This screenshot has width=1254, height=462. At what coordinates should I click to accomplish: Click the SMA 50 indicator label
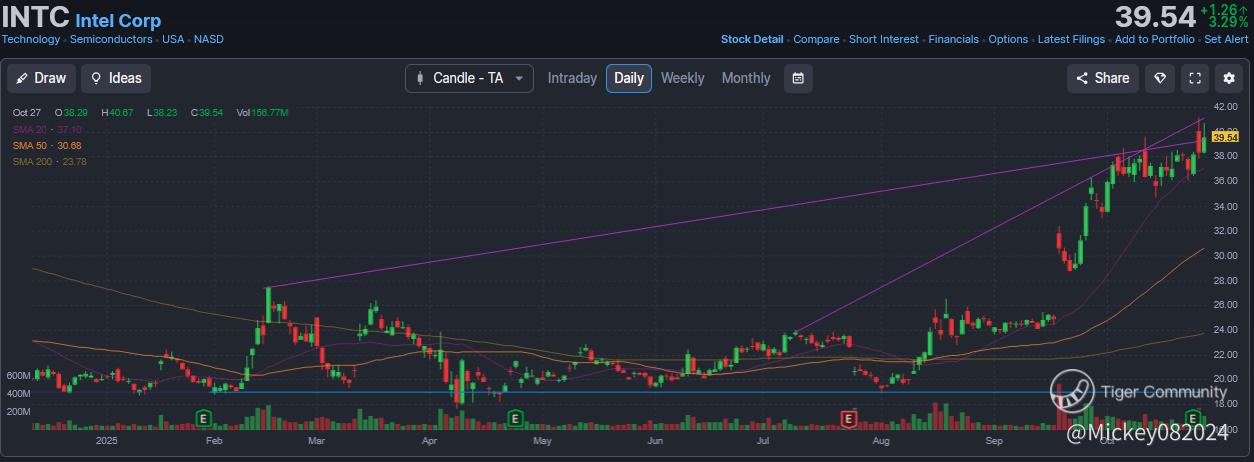pyautogui.click(x=47, y=146)
